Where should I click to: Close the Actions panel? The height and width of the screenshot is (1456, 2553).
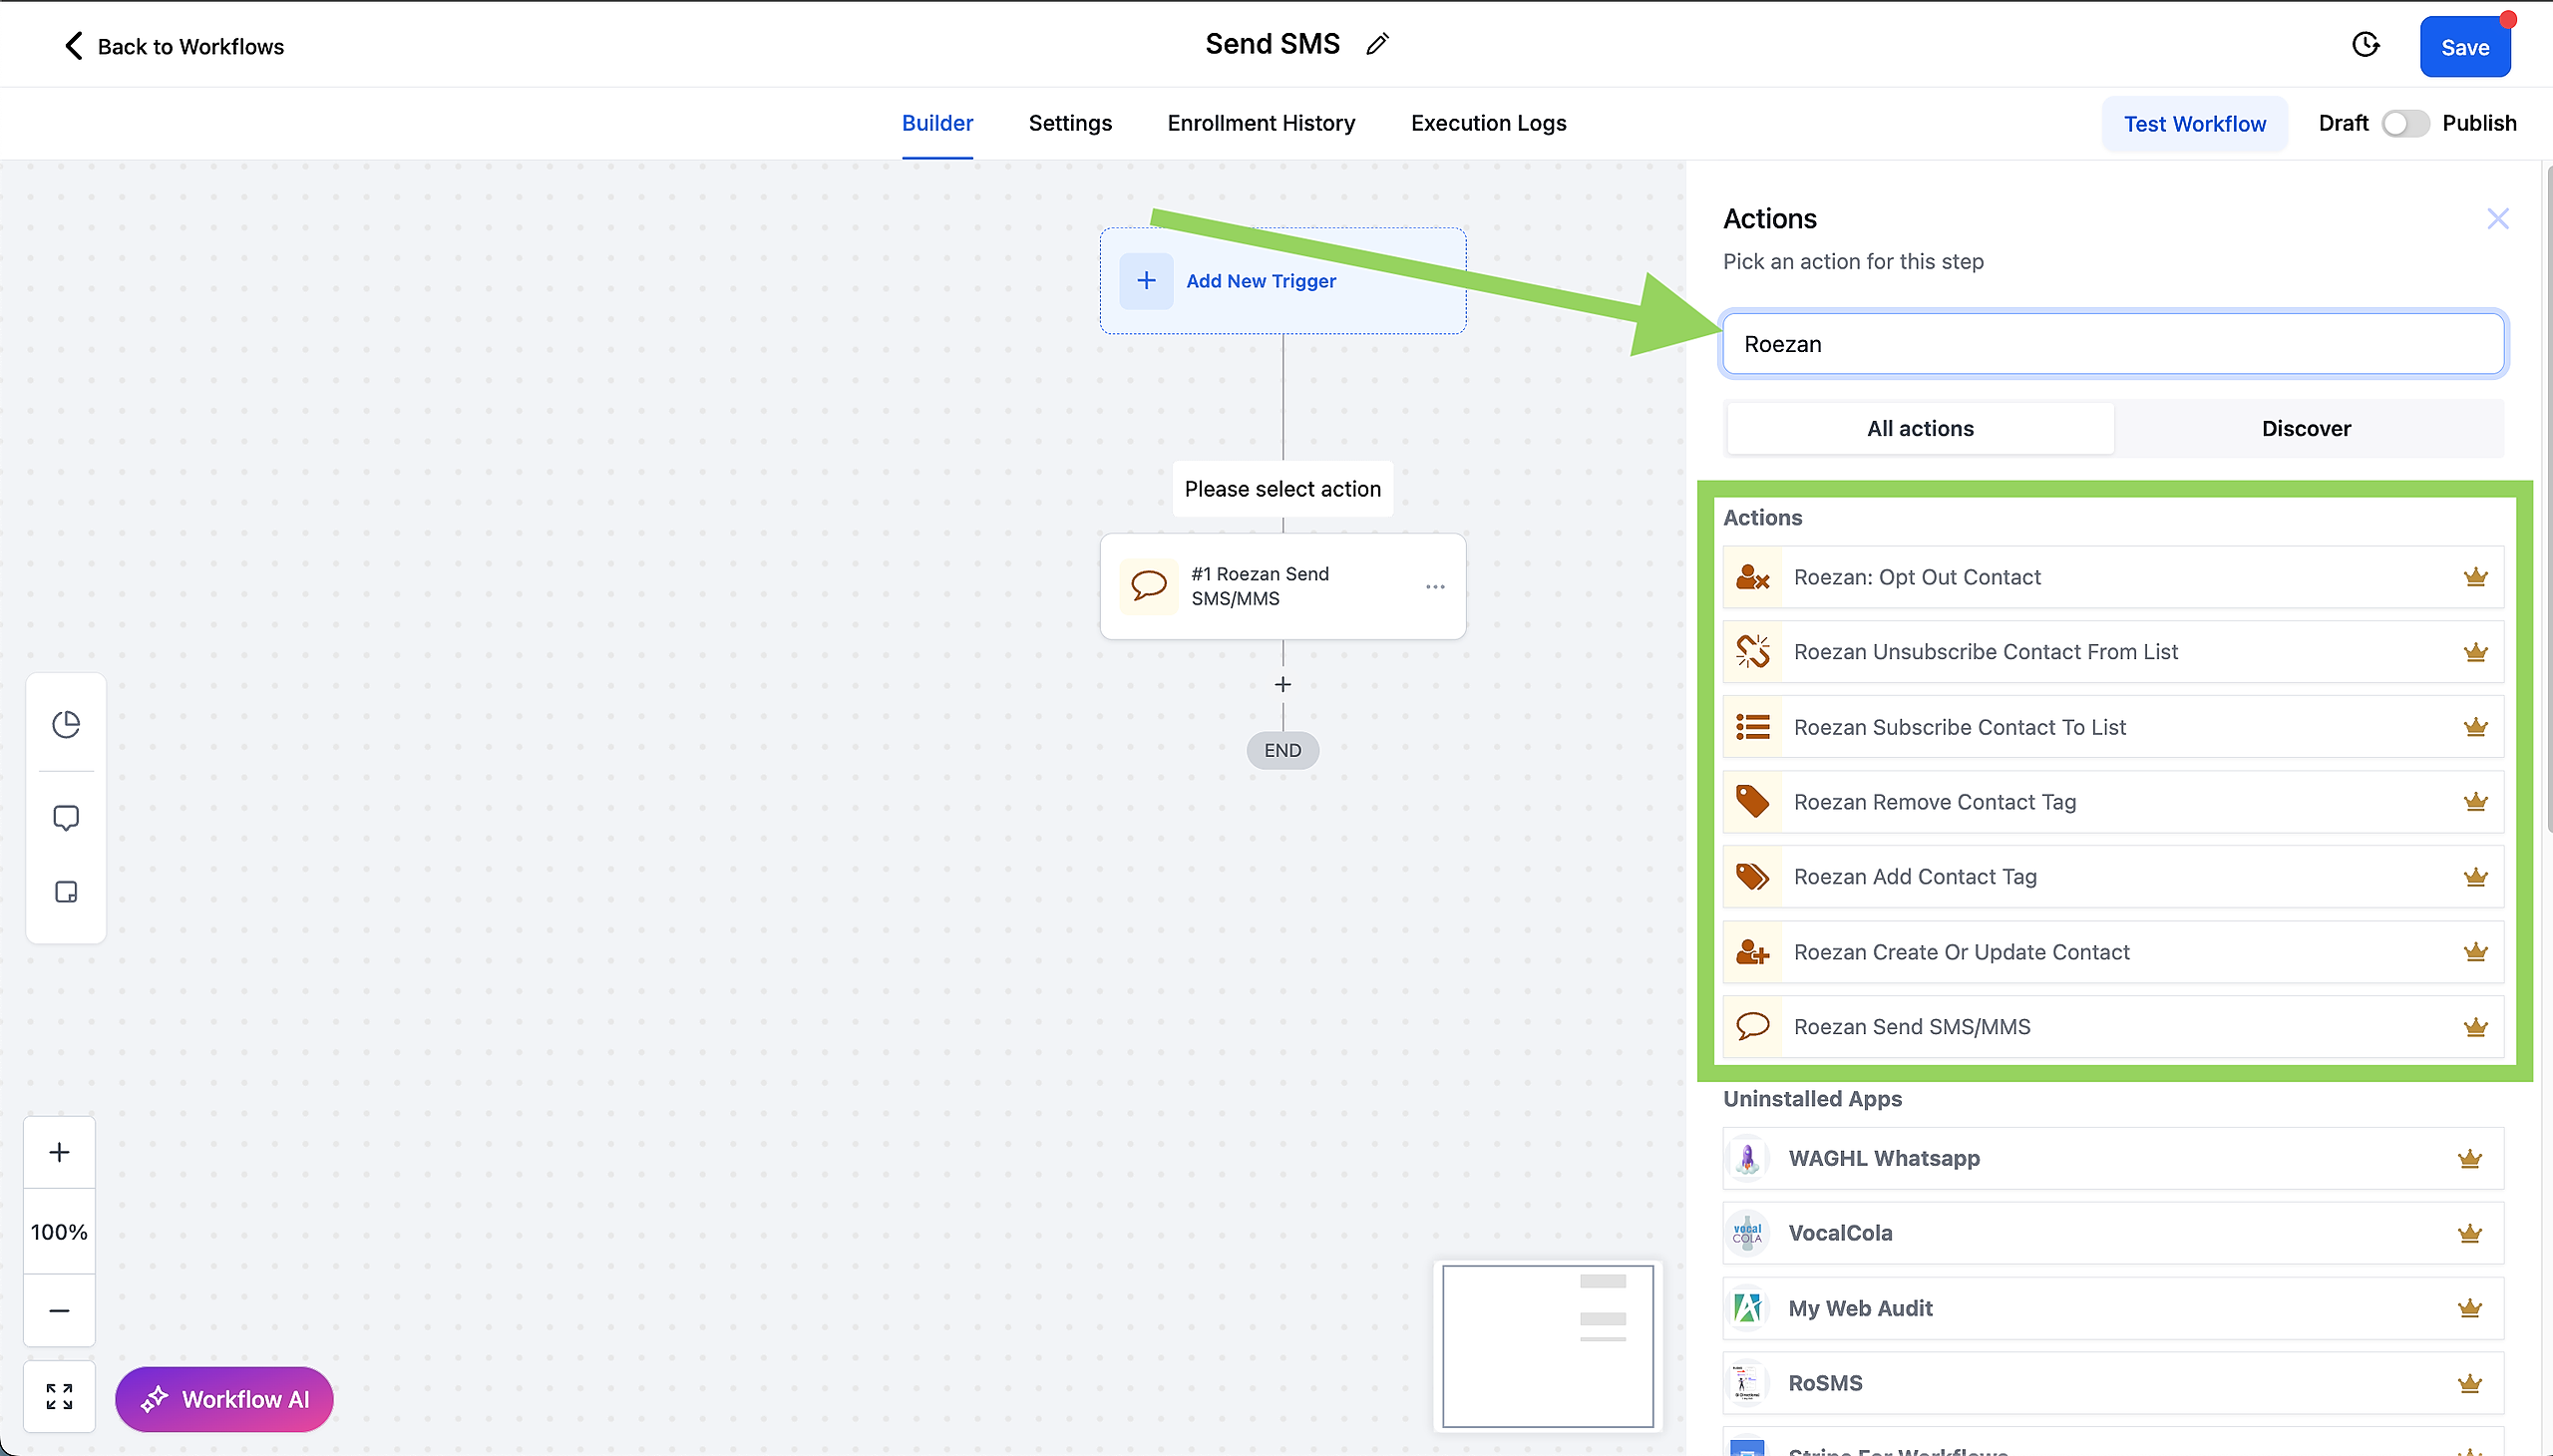pyautogui.click(x=2497, y=219)
